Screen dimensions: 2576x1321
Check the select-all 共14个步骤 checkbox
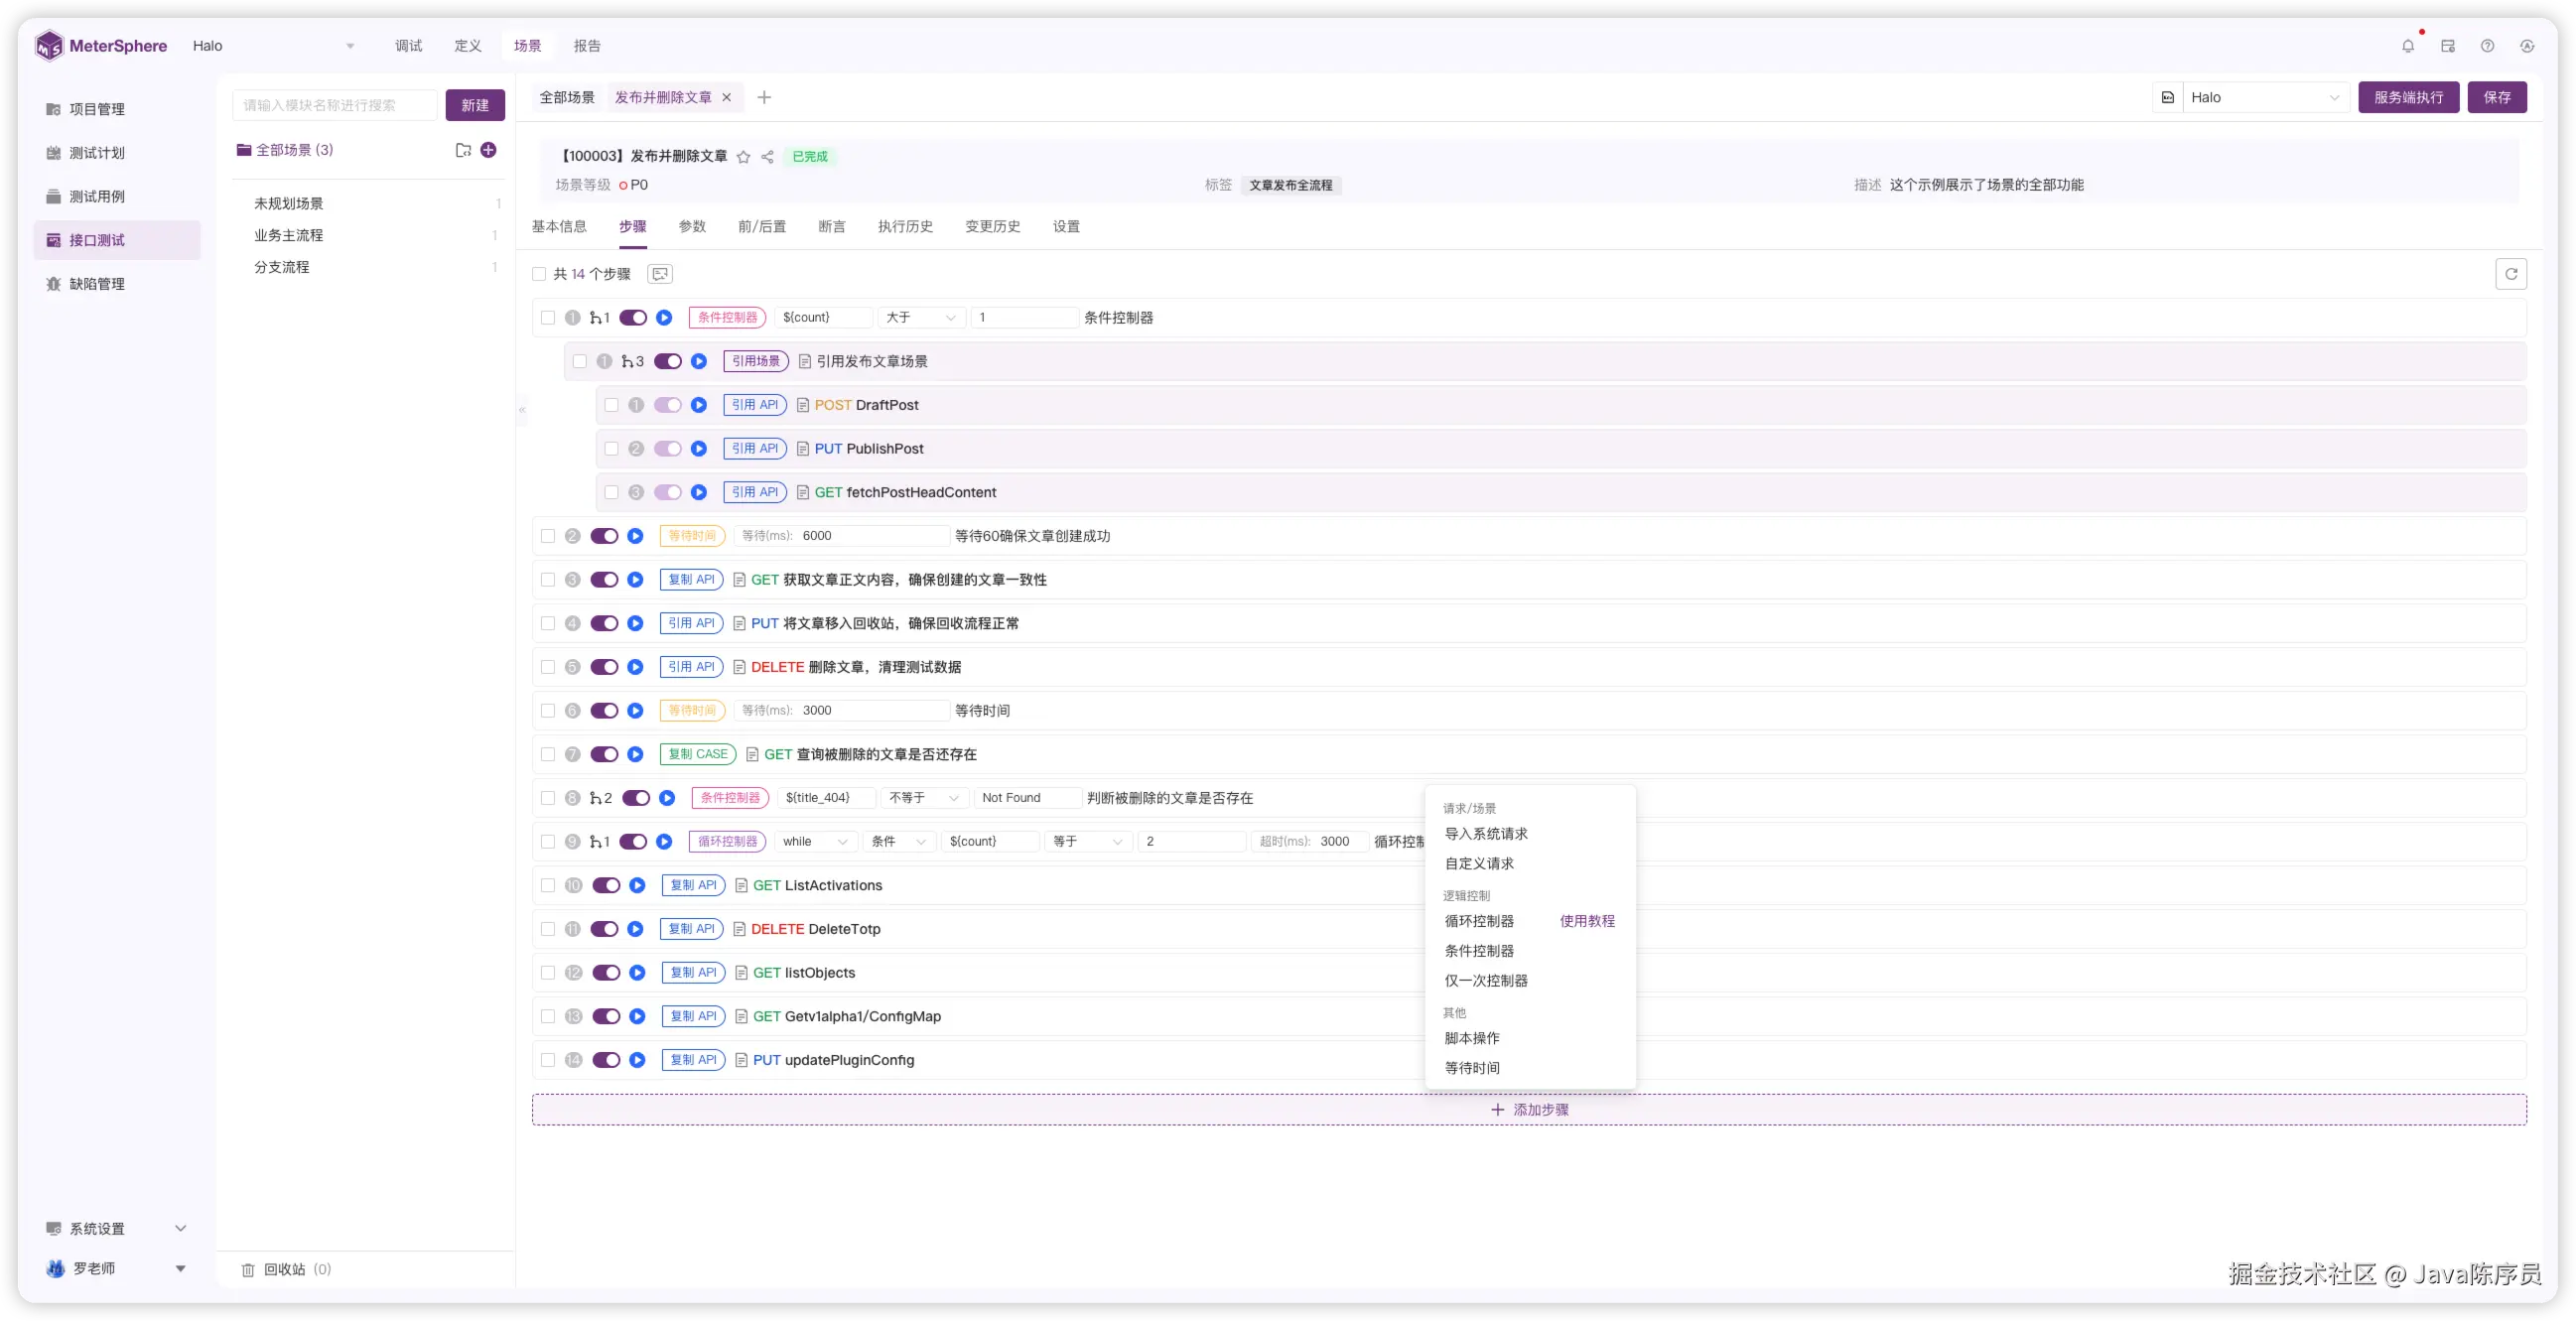tap(539, 274)
